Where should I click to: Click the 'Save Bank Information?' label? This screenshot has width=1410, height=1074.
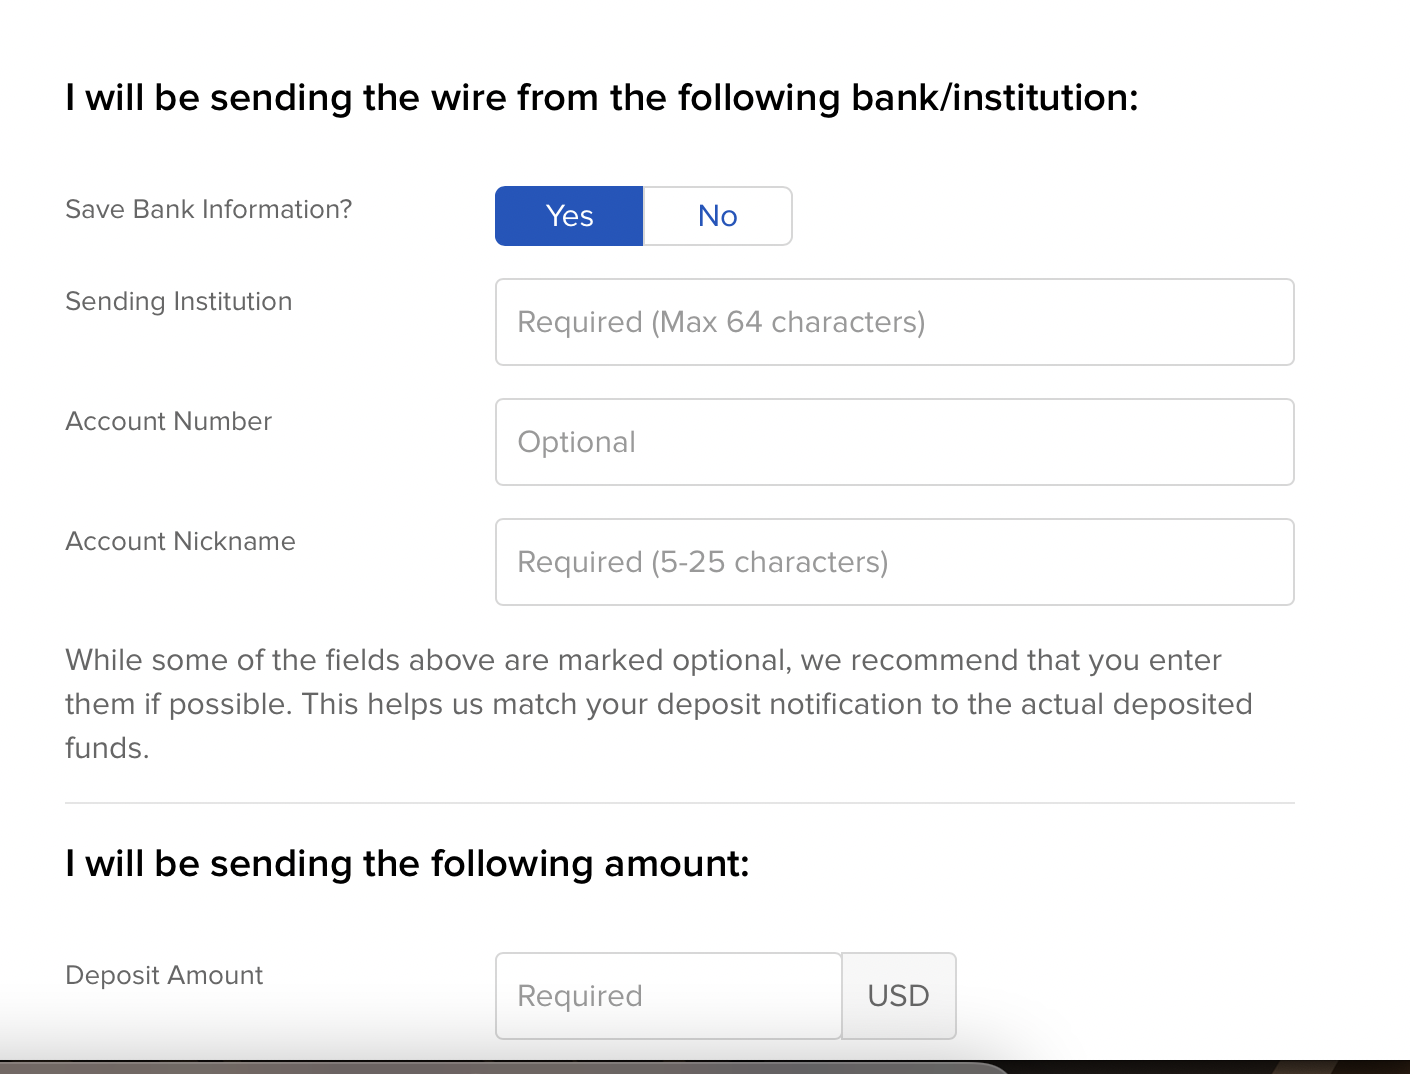209,209
